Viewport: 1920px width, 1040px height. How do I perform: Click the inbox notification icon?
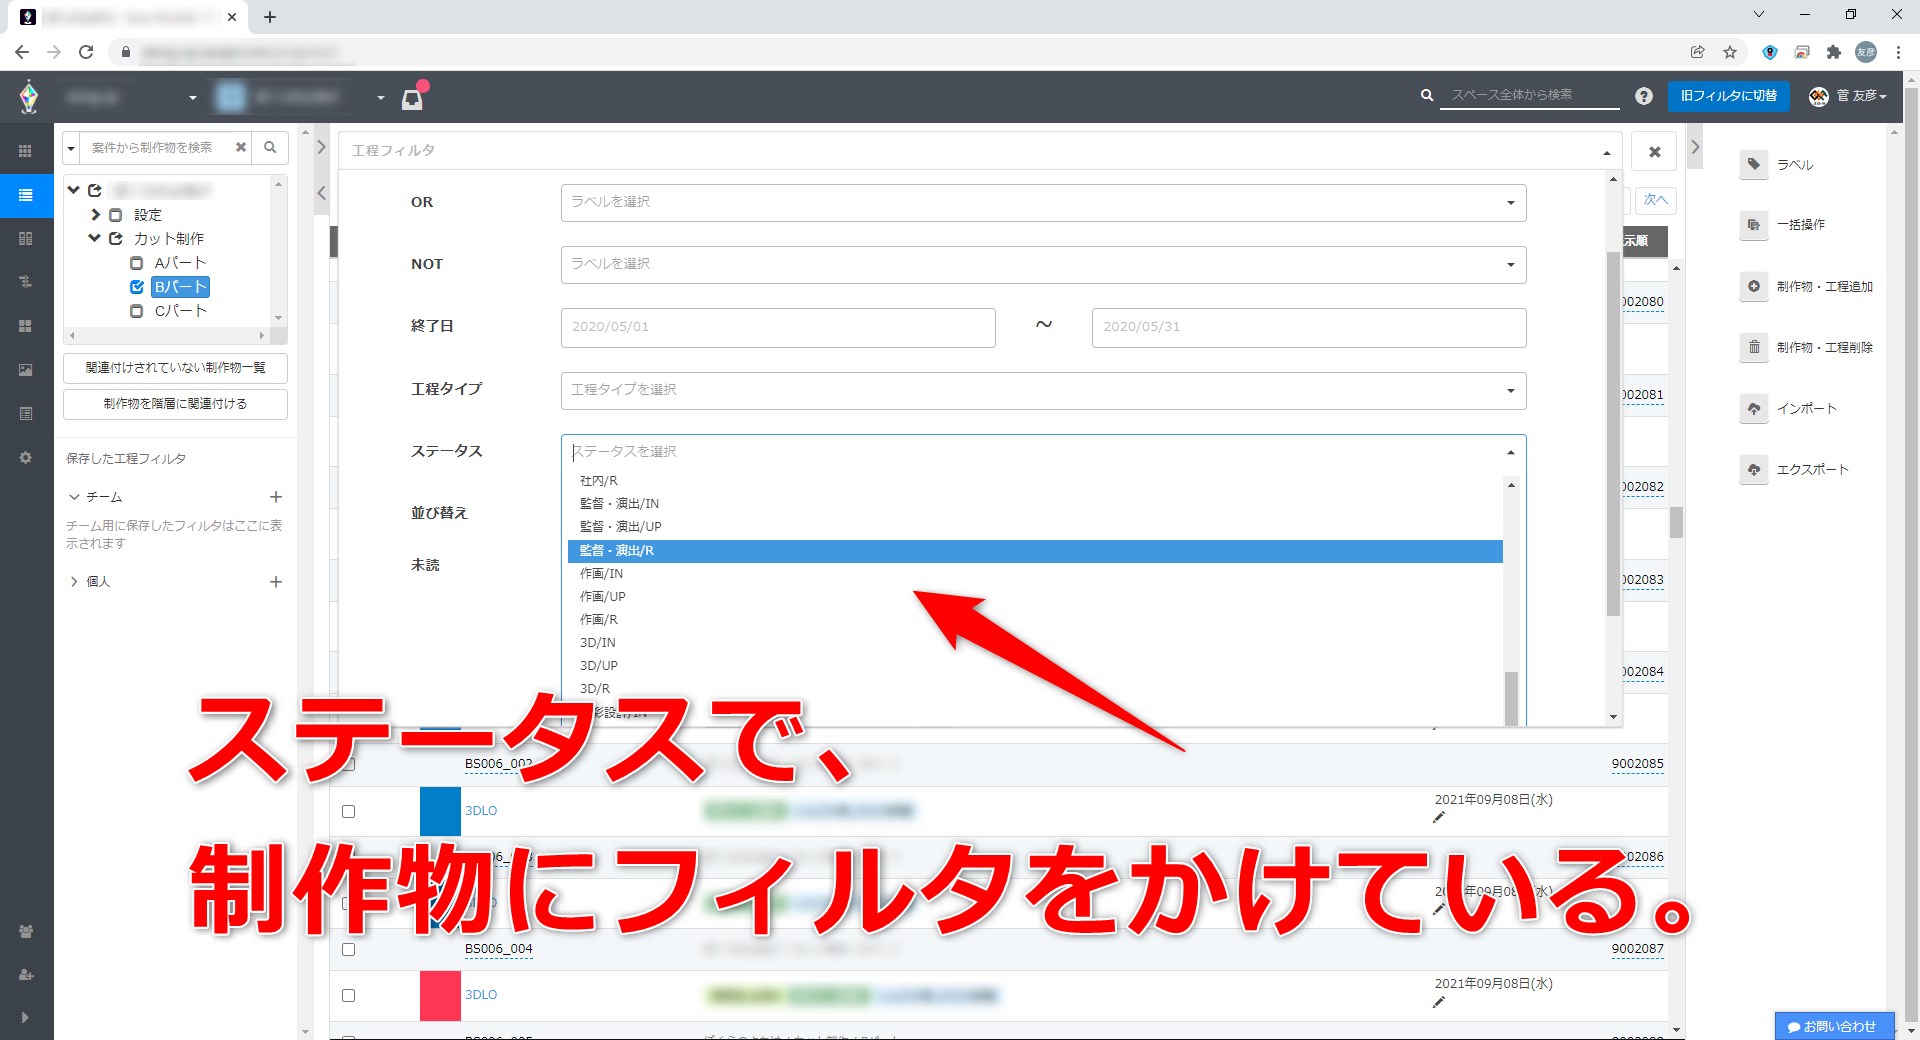[x=412, y=98]
